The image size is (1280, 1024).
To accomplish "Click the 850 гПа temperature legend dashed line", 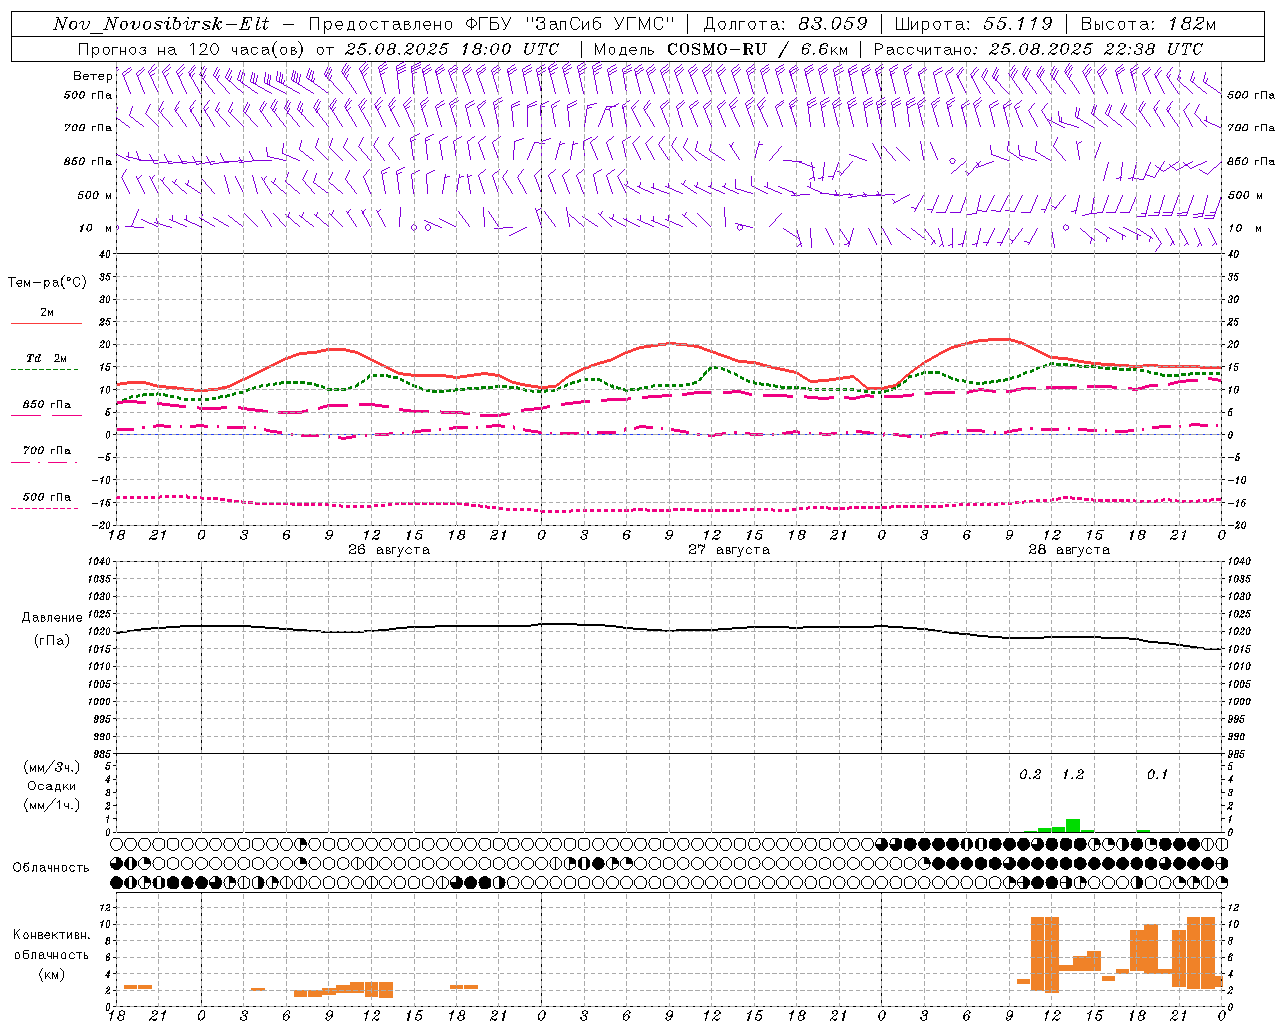I will (44, 416).
